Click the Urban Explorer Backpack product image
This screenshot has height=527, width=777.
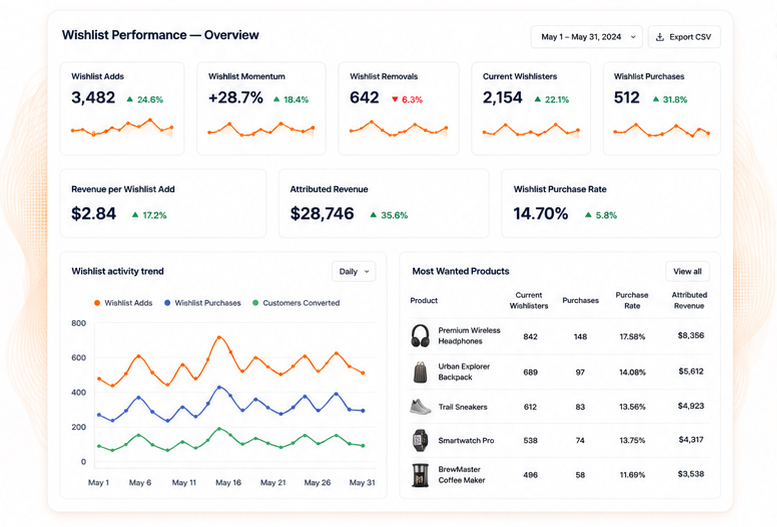click(420, 372)
